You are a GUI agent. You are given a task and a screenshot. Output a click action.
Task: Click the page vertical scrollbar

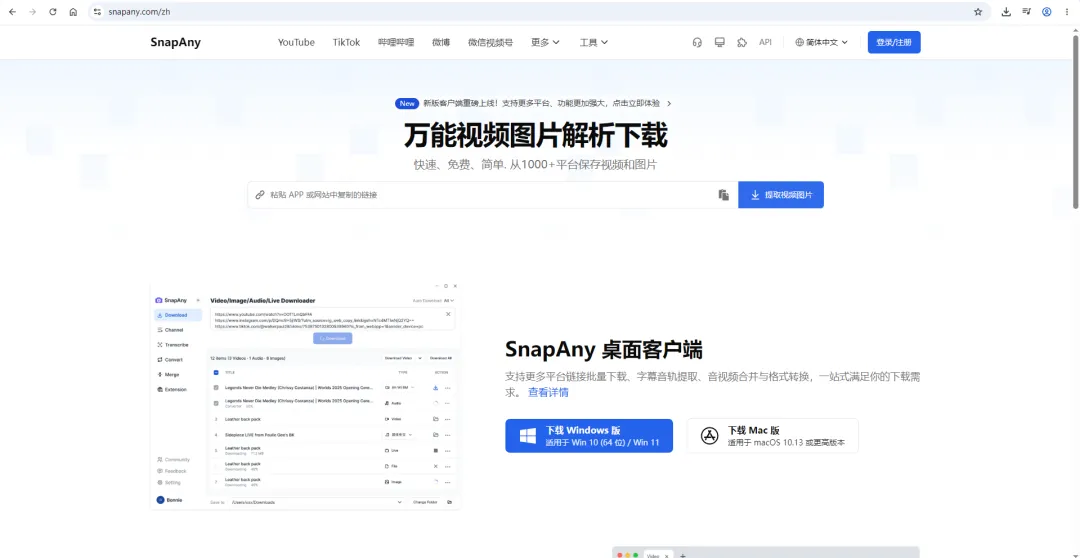(x=1075, y=121)
